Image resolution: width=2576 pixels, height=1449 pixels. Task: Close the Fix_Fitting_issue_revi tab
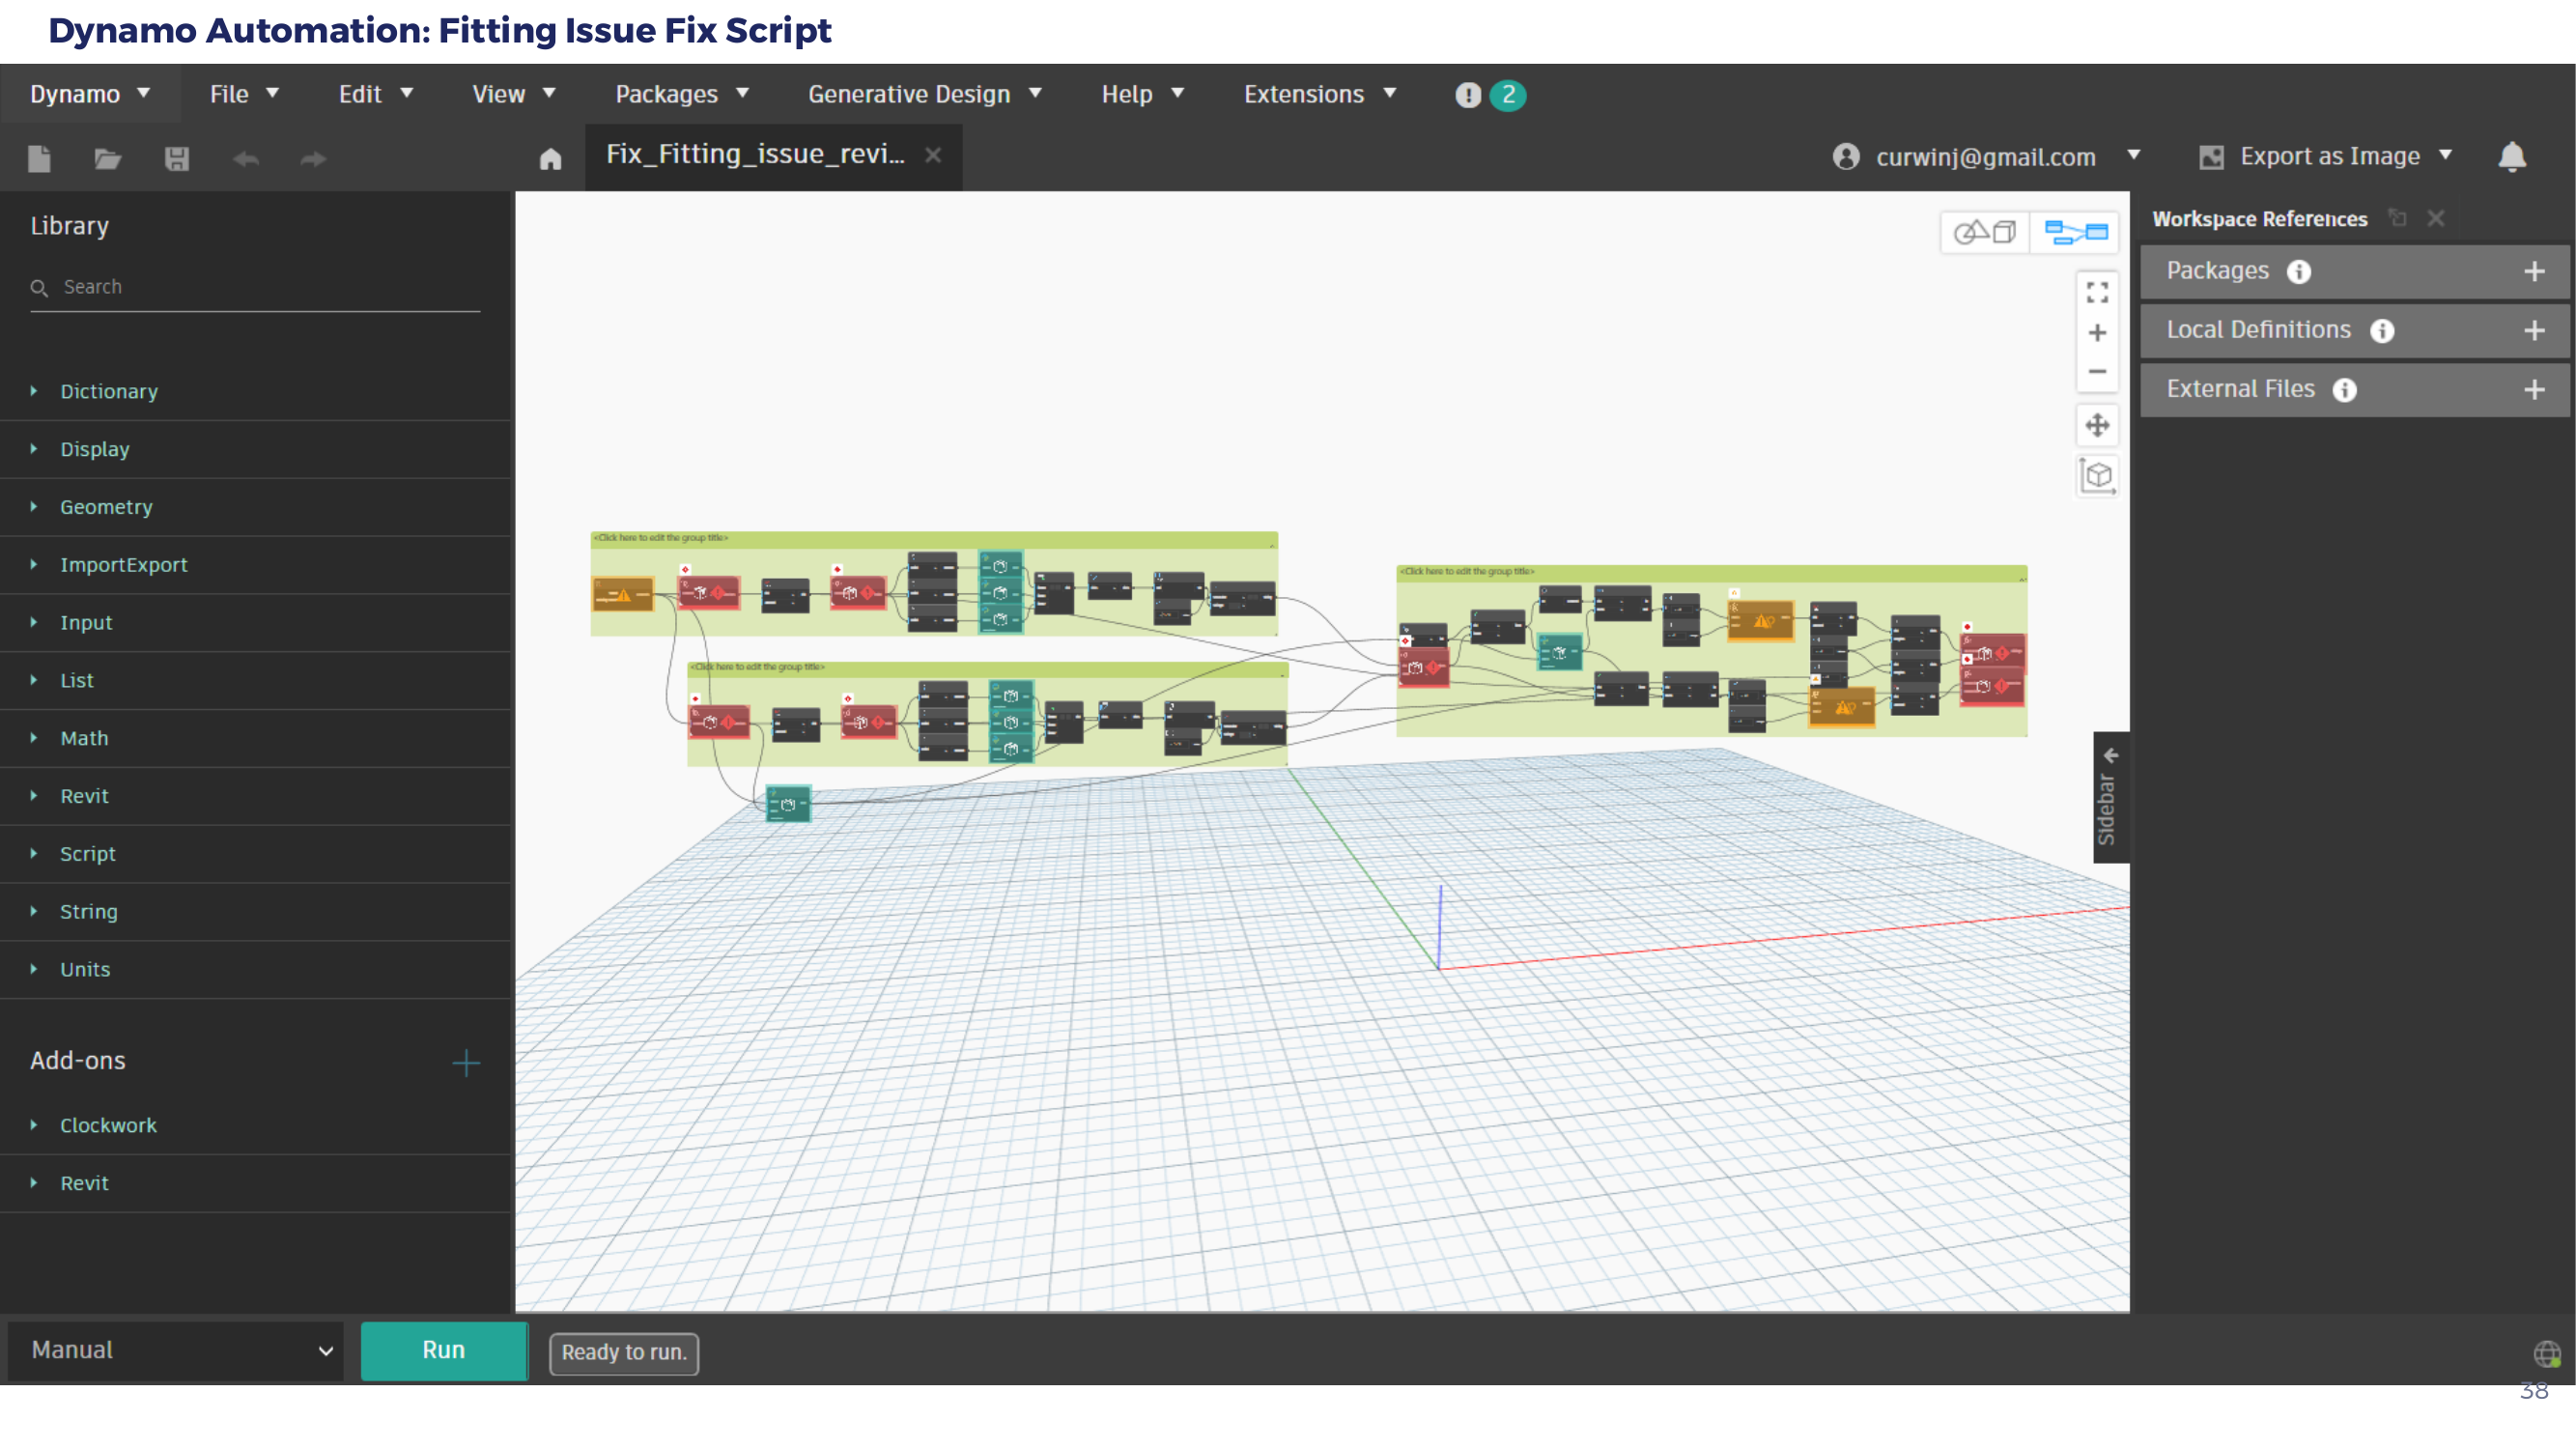[x=933, y=155]
